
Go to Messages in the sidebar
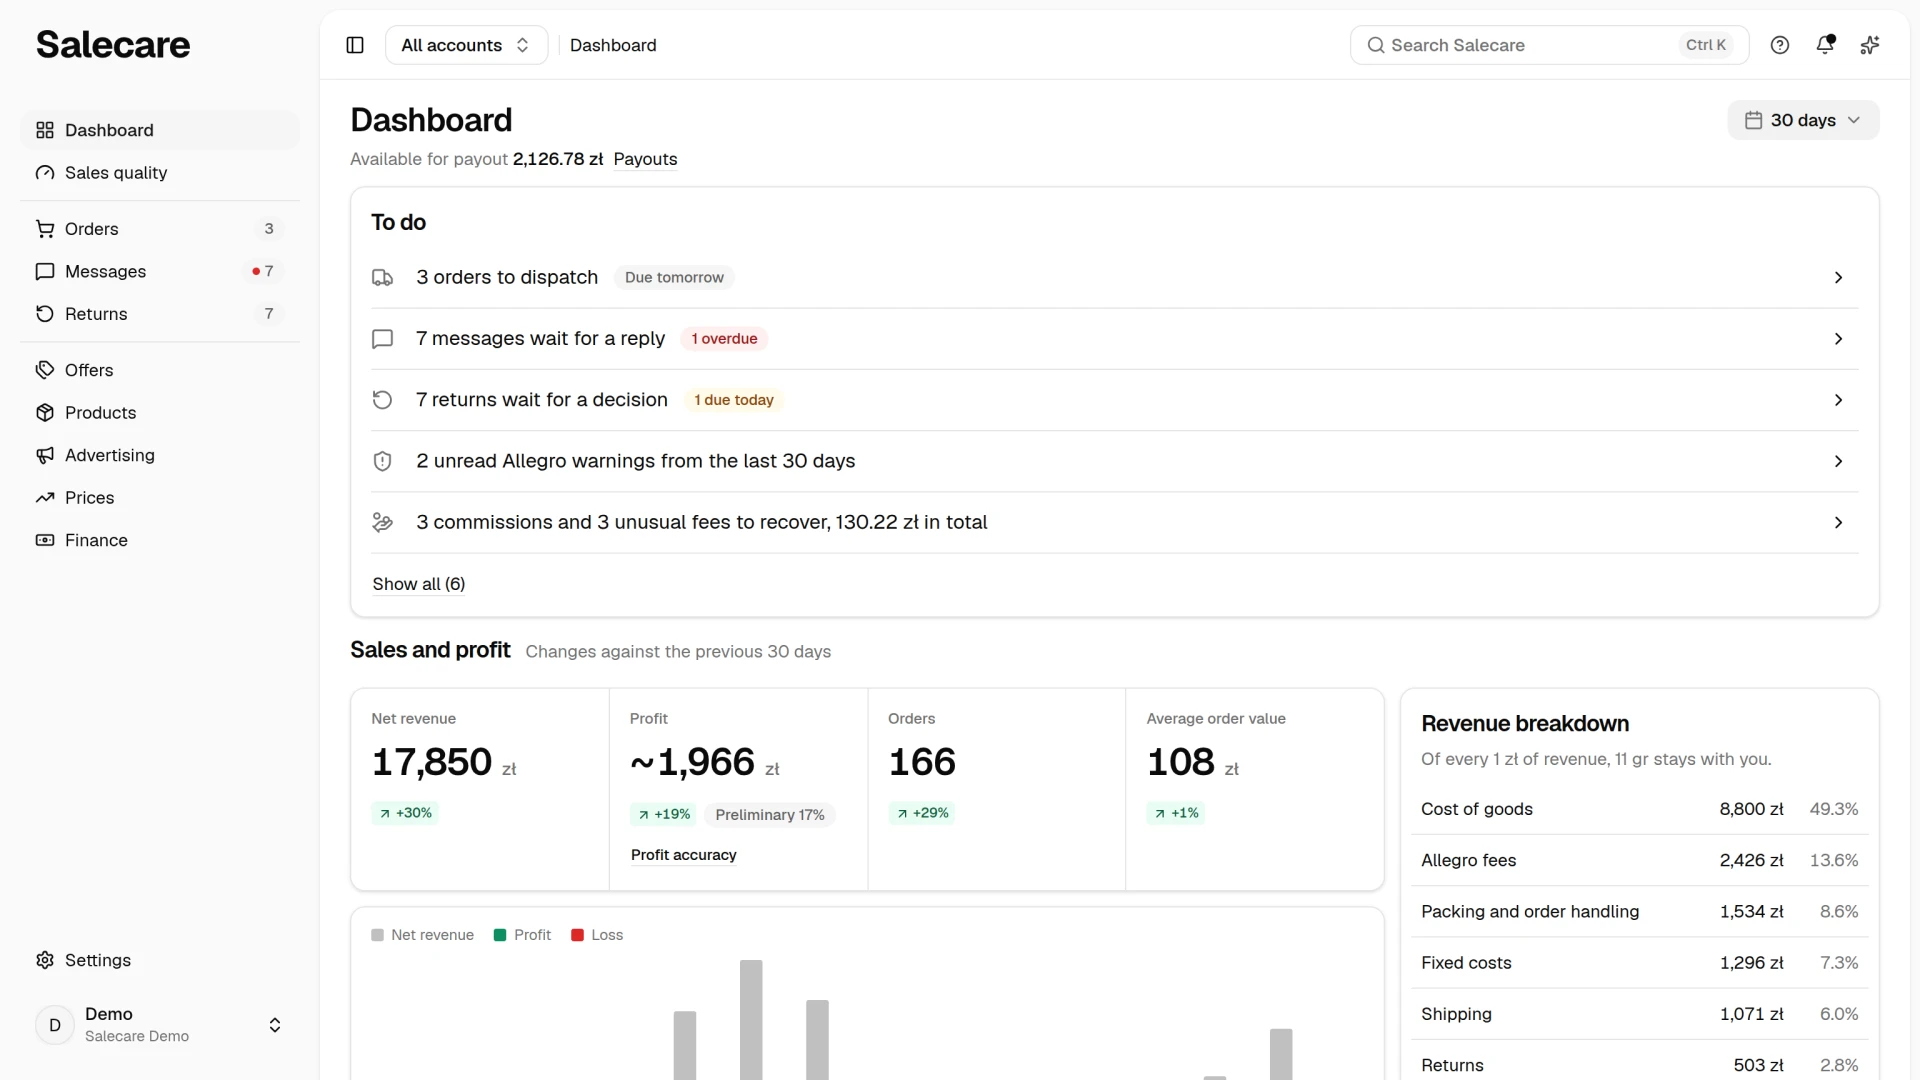160,272
